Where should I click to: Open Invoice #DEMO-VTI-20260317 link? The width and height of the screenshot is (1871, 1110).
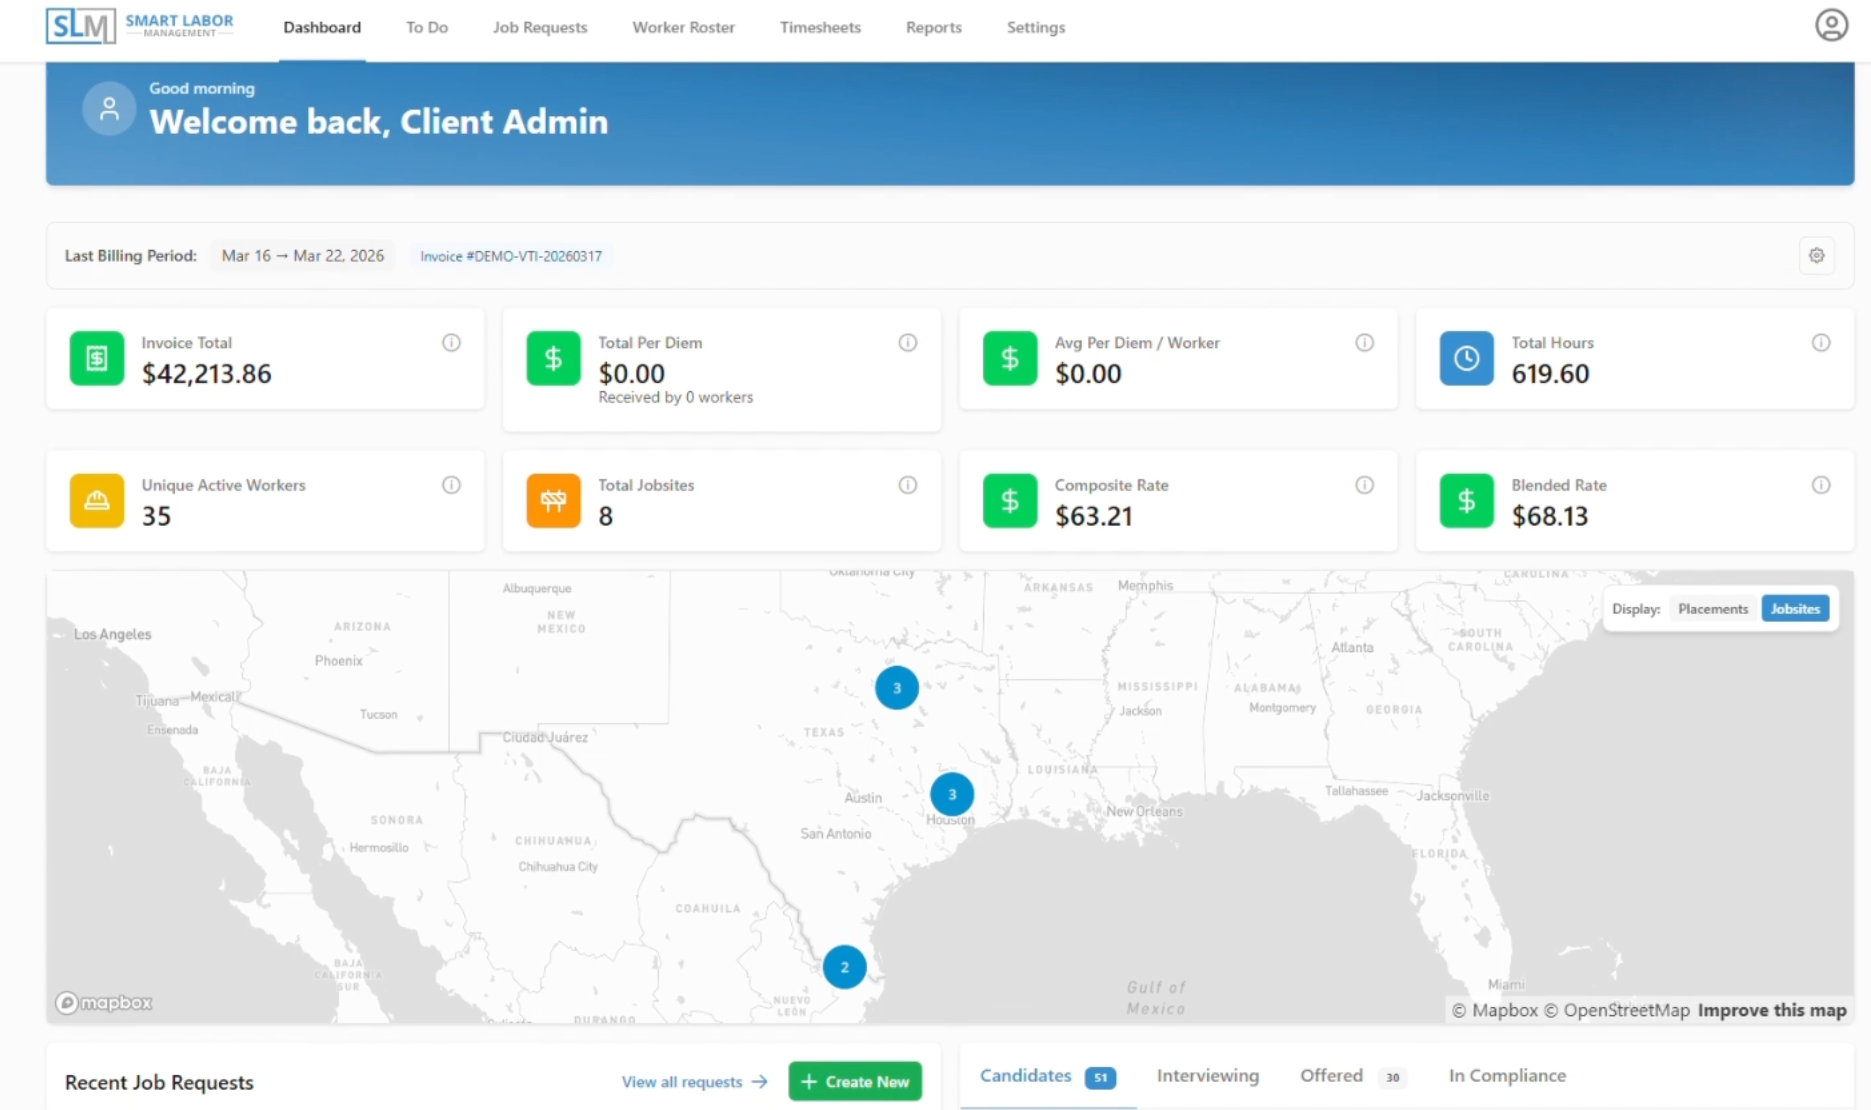pyautogui.click(x=511, y=256)
